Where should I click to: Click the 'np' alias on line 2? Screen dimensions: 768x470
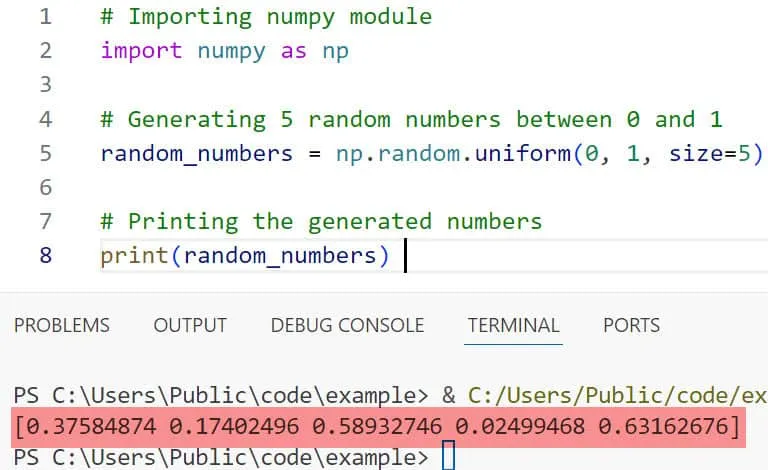click(336, 52)
